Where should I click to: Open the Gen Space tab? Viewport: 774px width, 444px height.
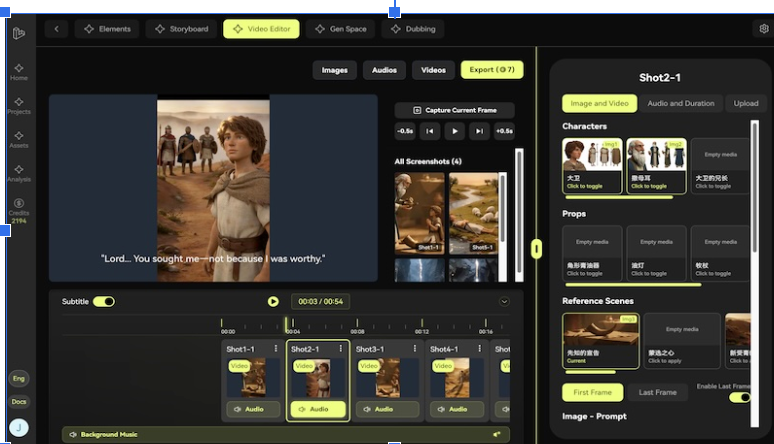point(341,29)
